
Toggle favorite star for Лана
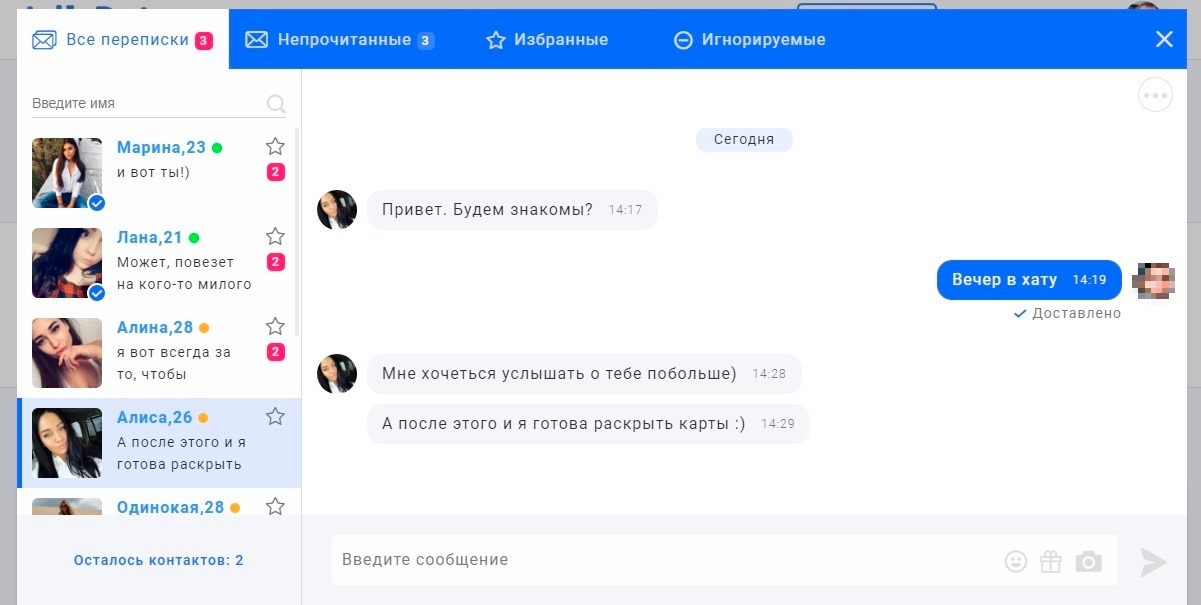coord(275,236)
